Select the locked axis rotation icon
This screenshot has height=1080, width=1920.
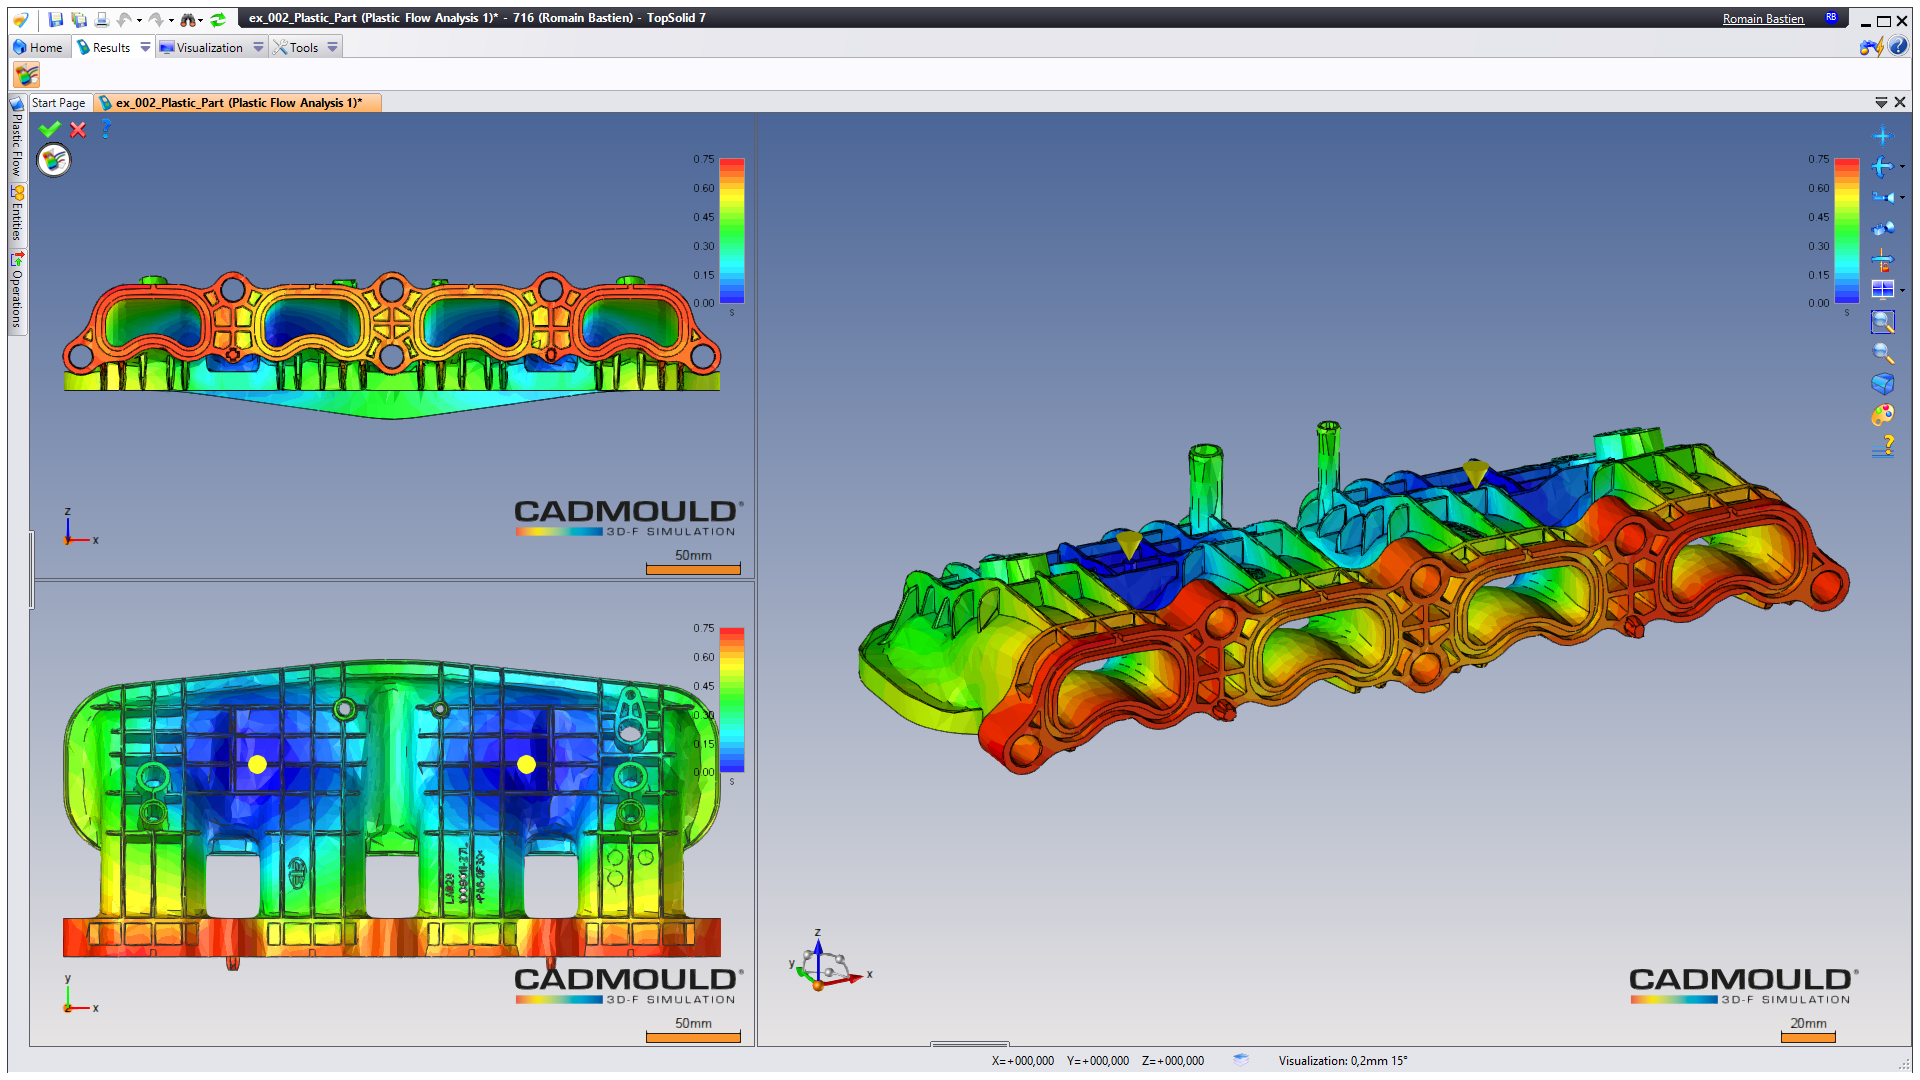coord(1882,260)
